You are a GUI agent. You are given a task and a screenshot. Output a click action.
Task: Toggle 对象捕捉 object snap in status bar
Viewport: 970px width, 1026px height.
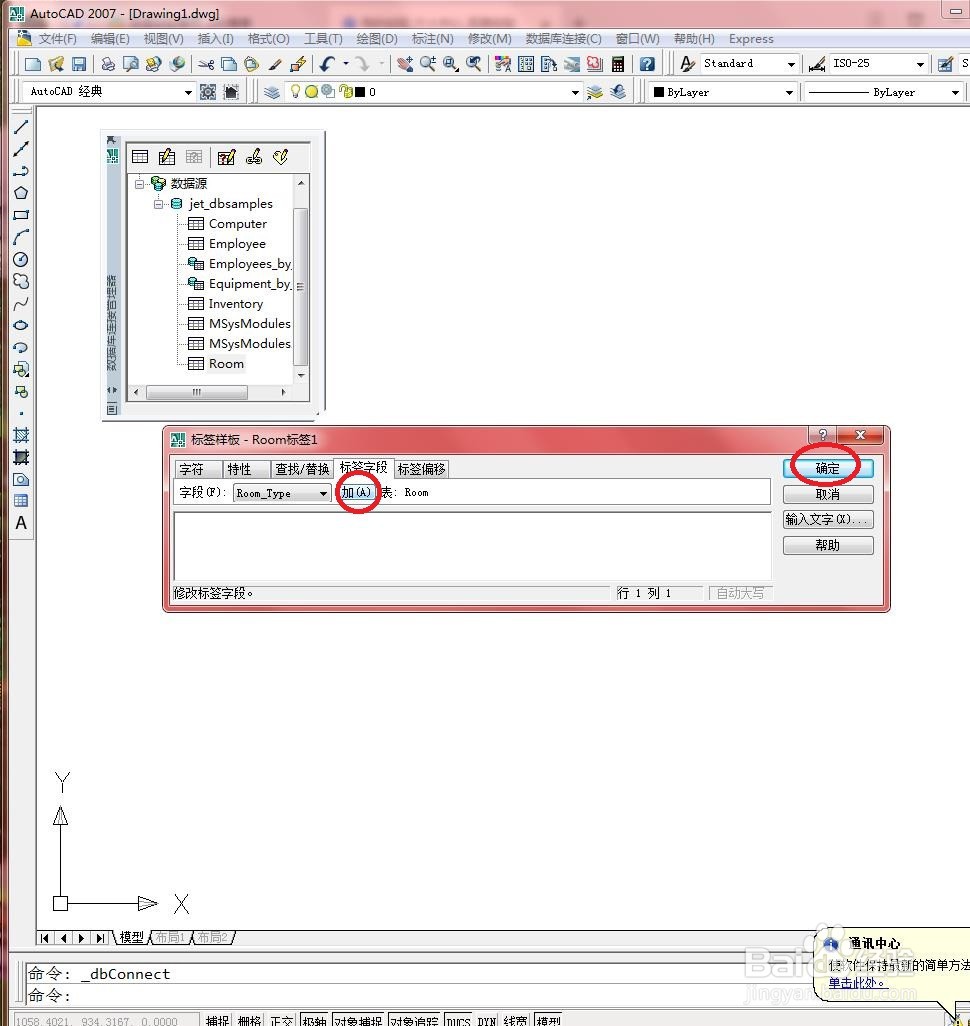(358, 1019)
